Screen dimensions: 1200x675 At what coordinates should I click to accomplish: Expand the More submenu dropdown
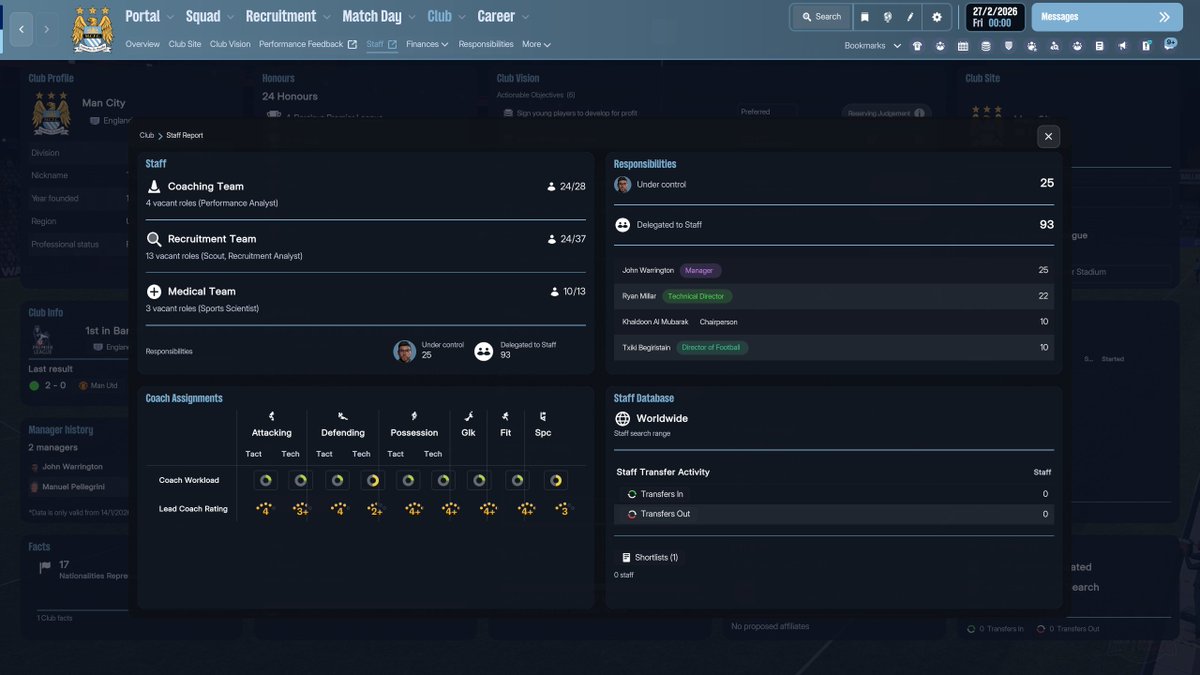point(536,44)
